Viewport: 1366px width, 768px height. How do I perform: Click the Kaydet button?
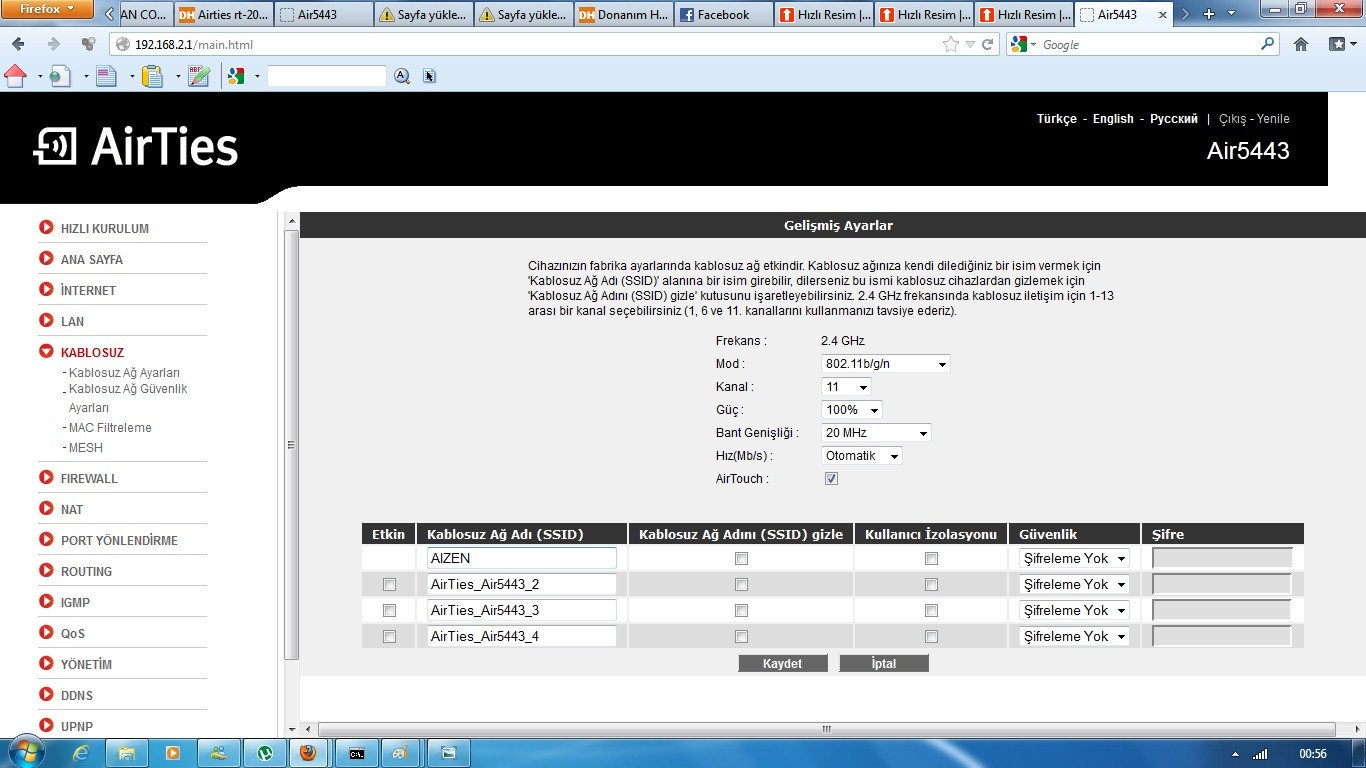(x=782, y=664)
